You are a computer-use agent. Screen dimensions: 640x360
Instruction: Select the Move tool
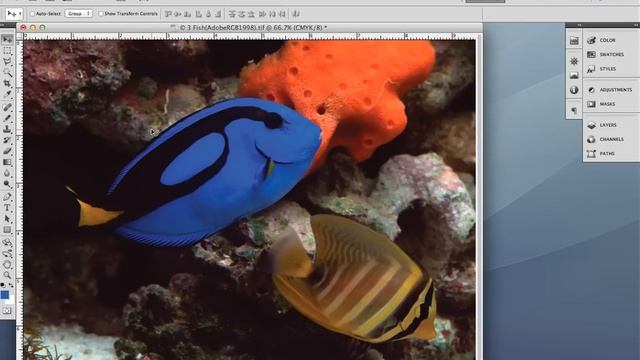click(7, 40)
